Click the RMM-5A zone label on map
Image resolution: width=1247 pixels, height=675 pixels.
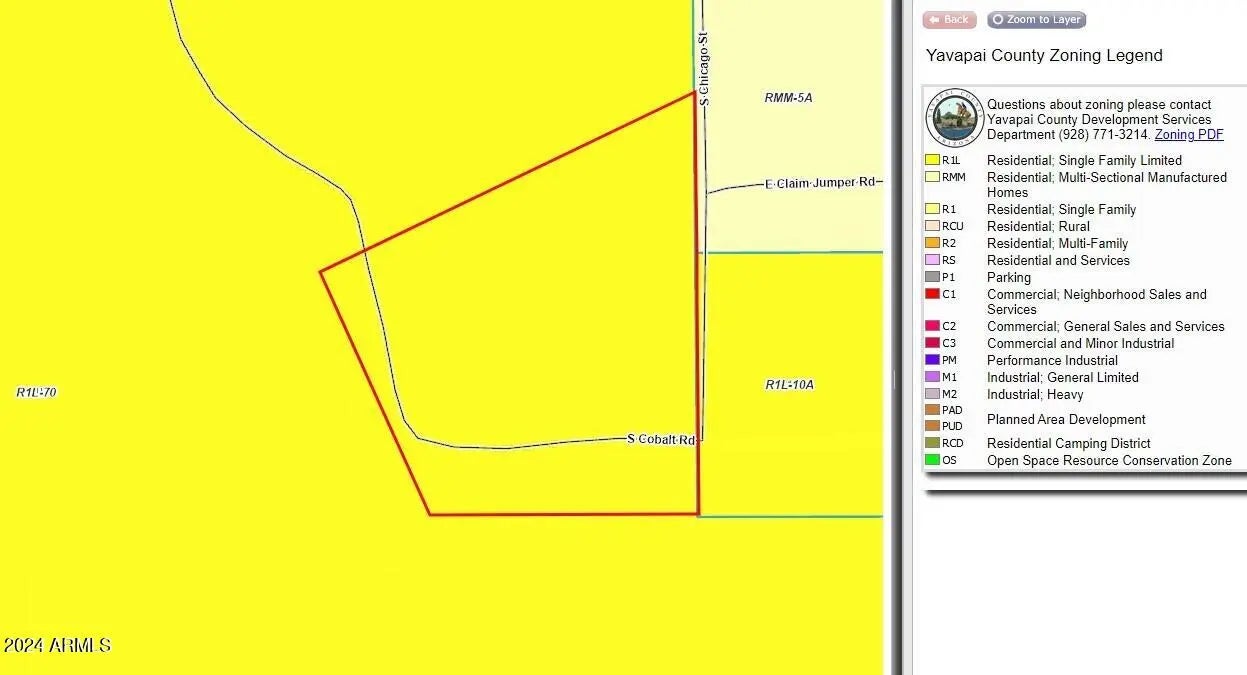tap(788, 98)
